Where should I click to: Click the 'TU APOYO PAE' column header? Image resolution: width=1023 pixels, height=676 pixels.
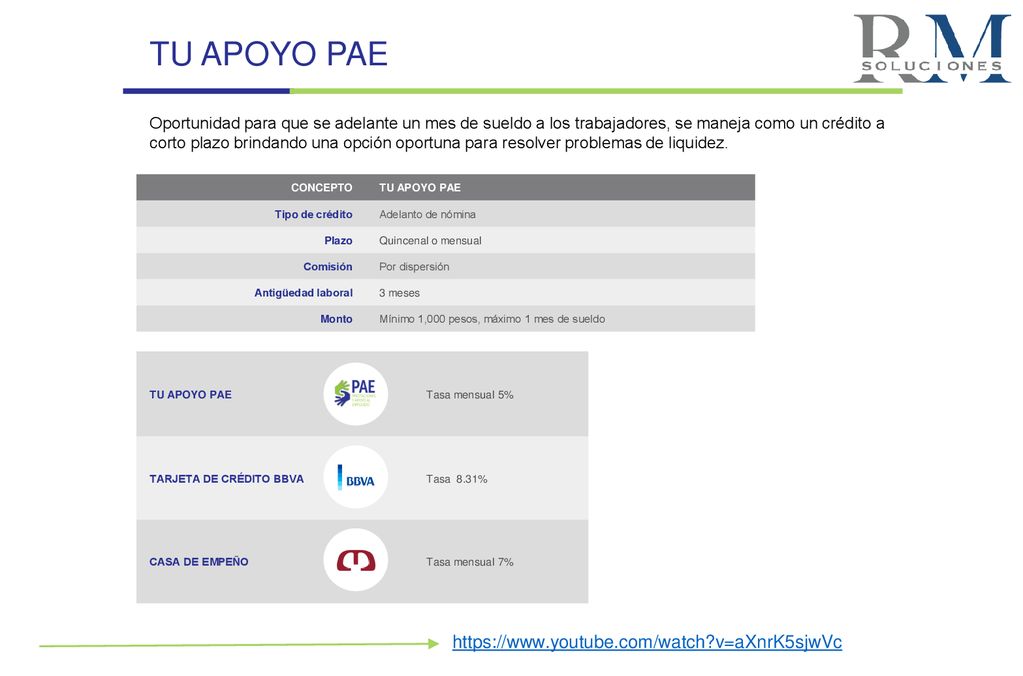pyautogui.click(x=420, y=188)
